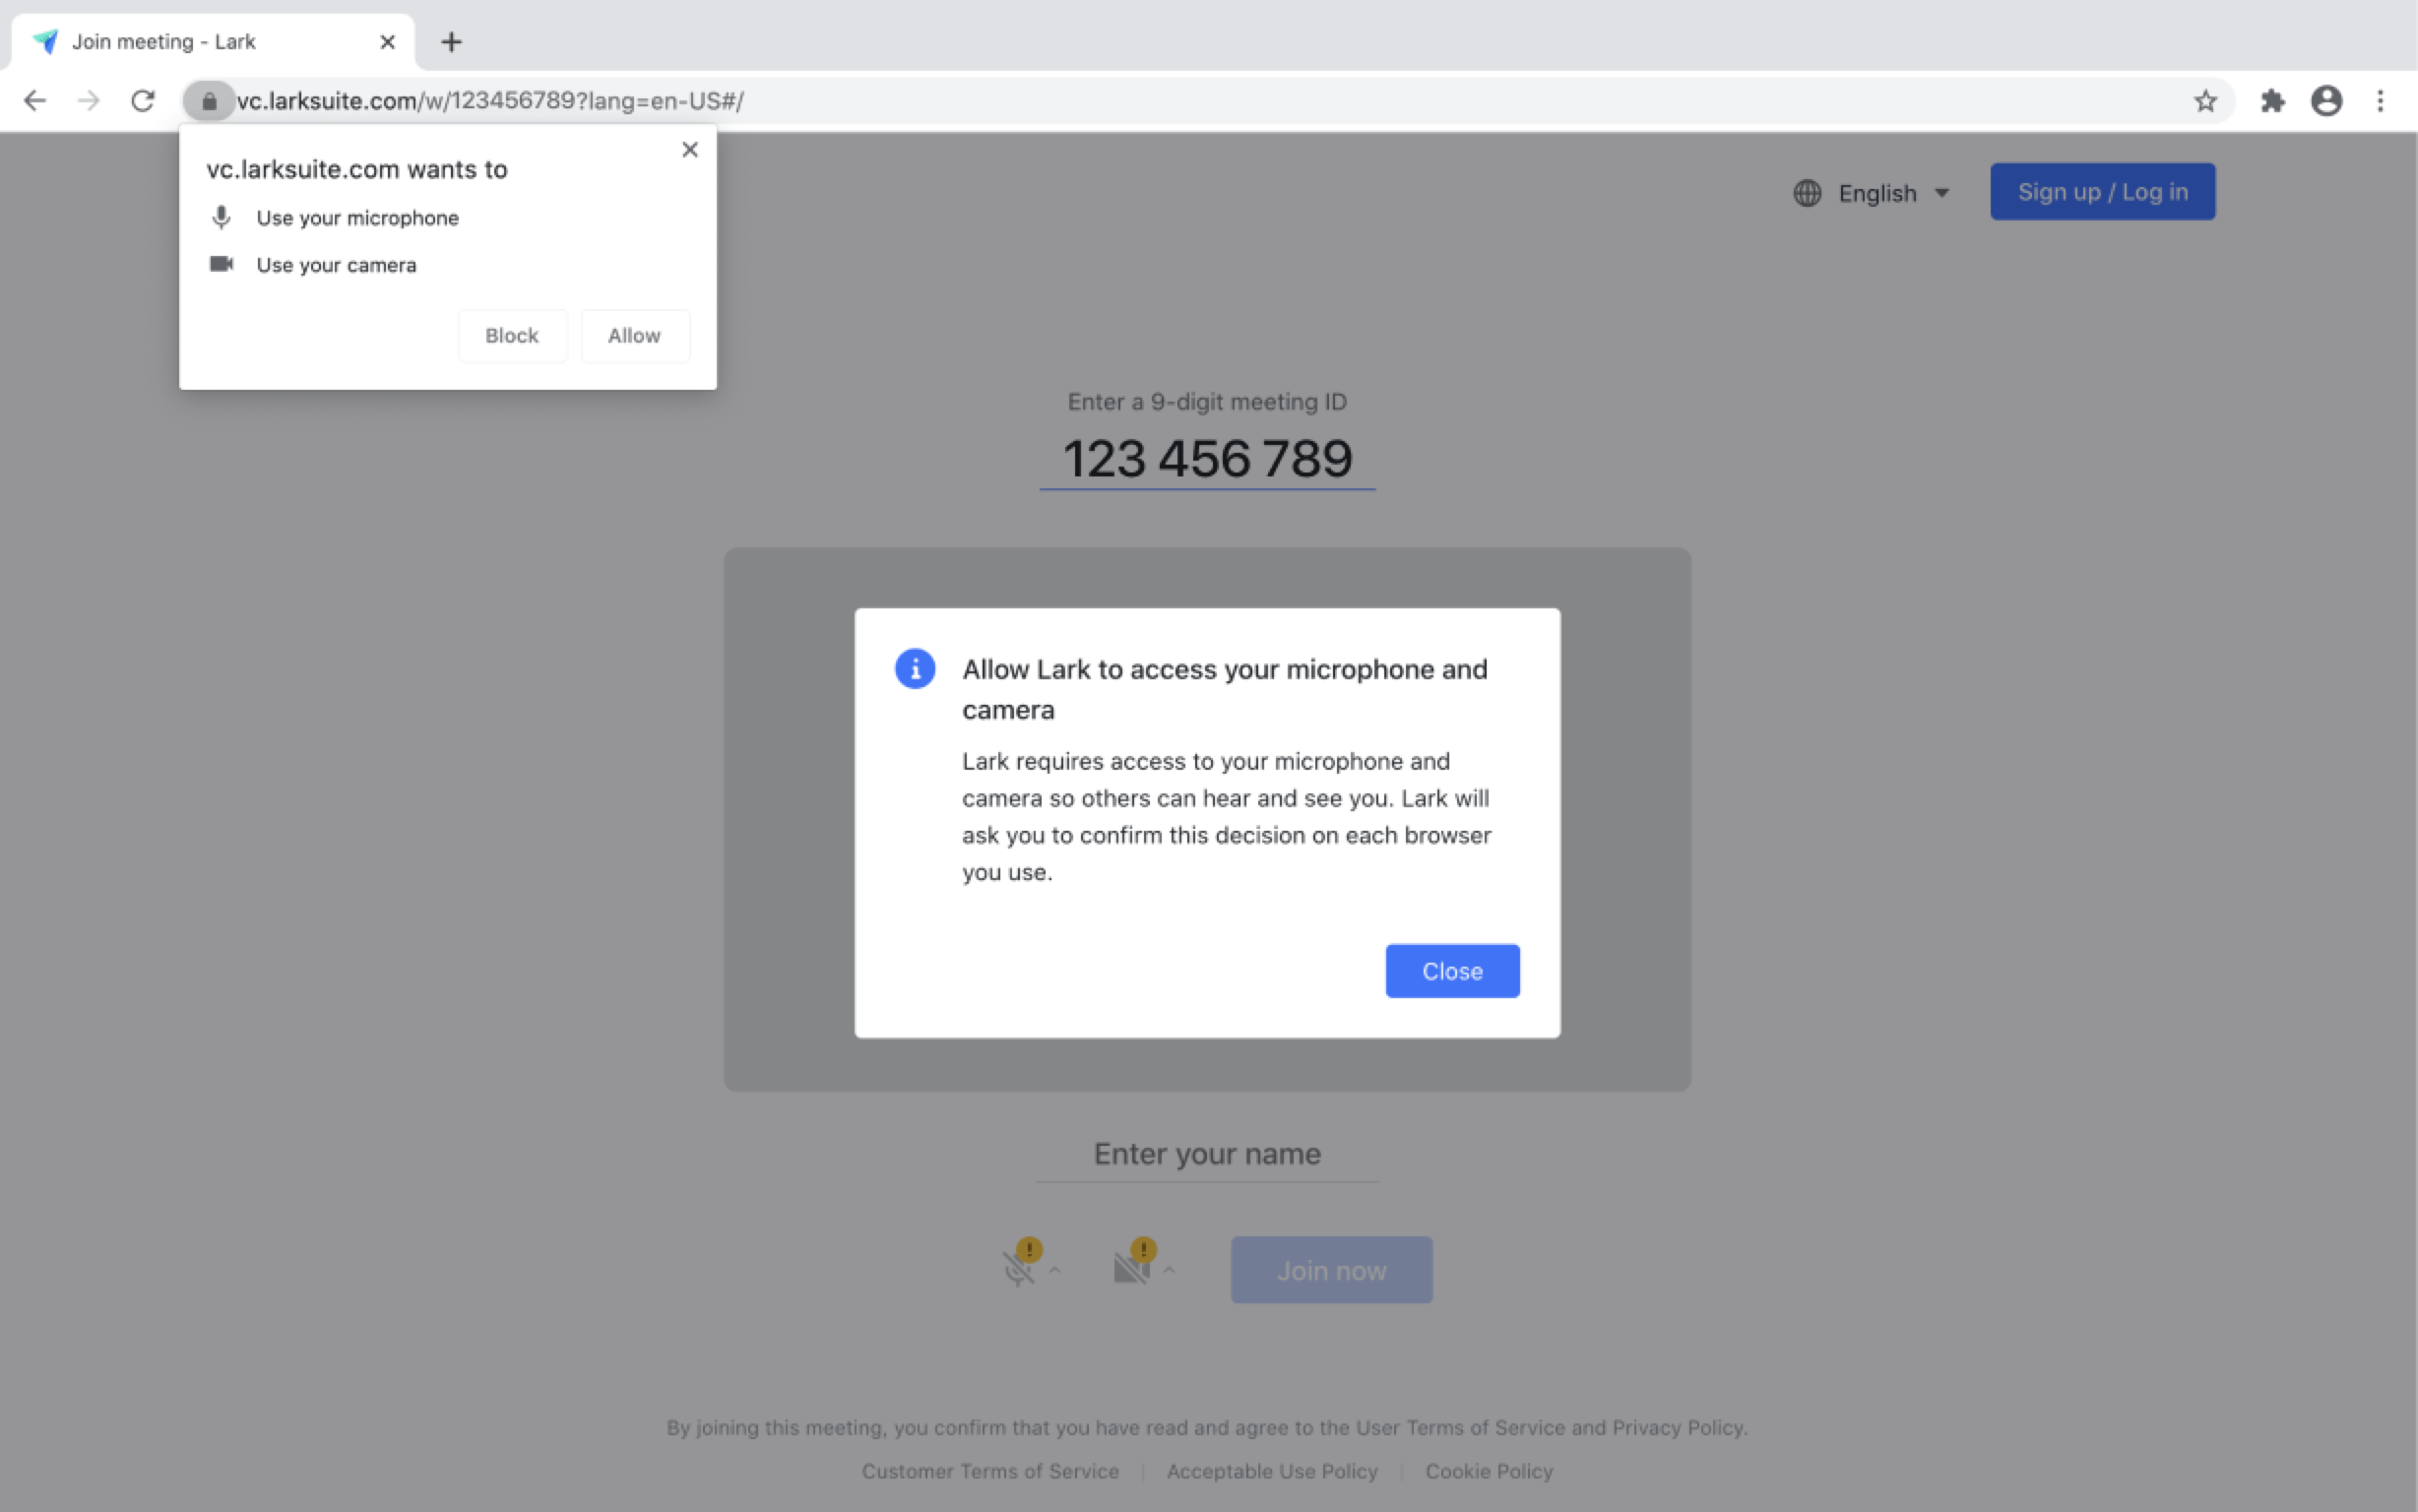Click the browser bookmark star icon
Viewport: 2418px width, 1512px height.
2203,99
